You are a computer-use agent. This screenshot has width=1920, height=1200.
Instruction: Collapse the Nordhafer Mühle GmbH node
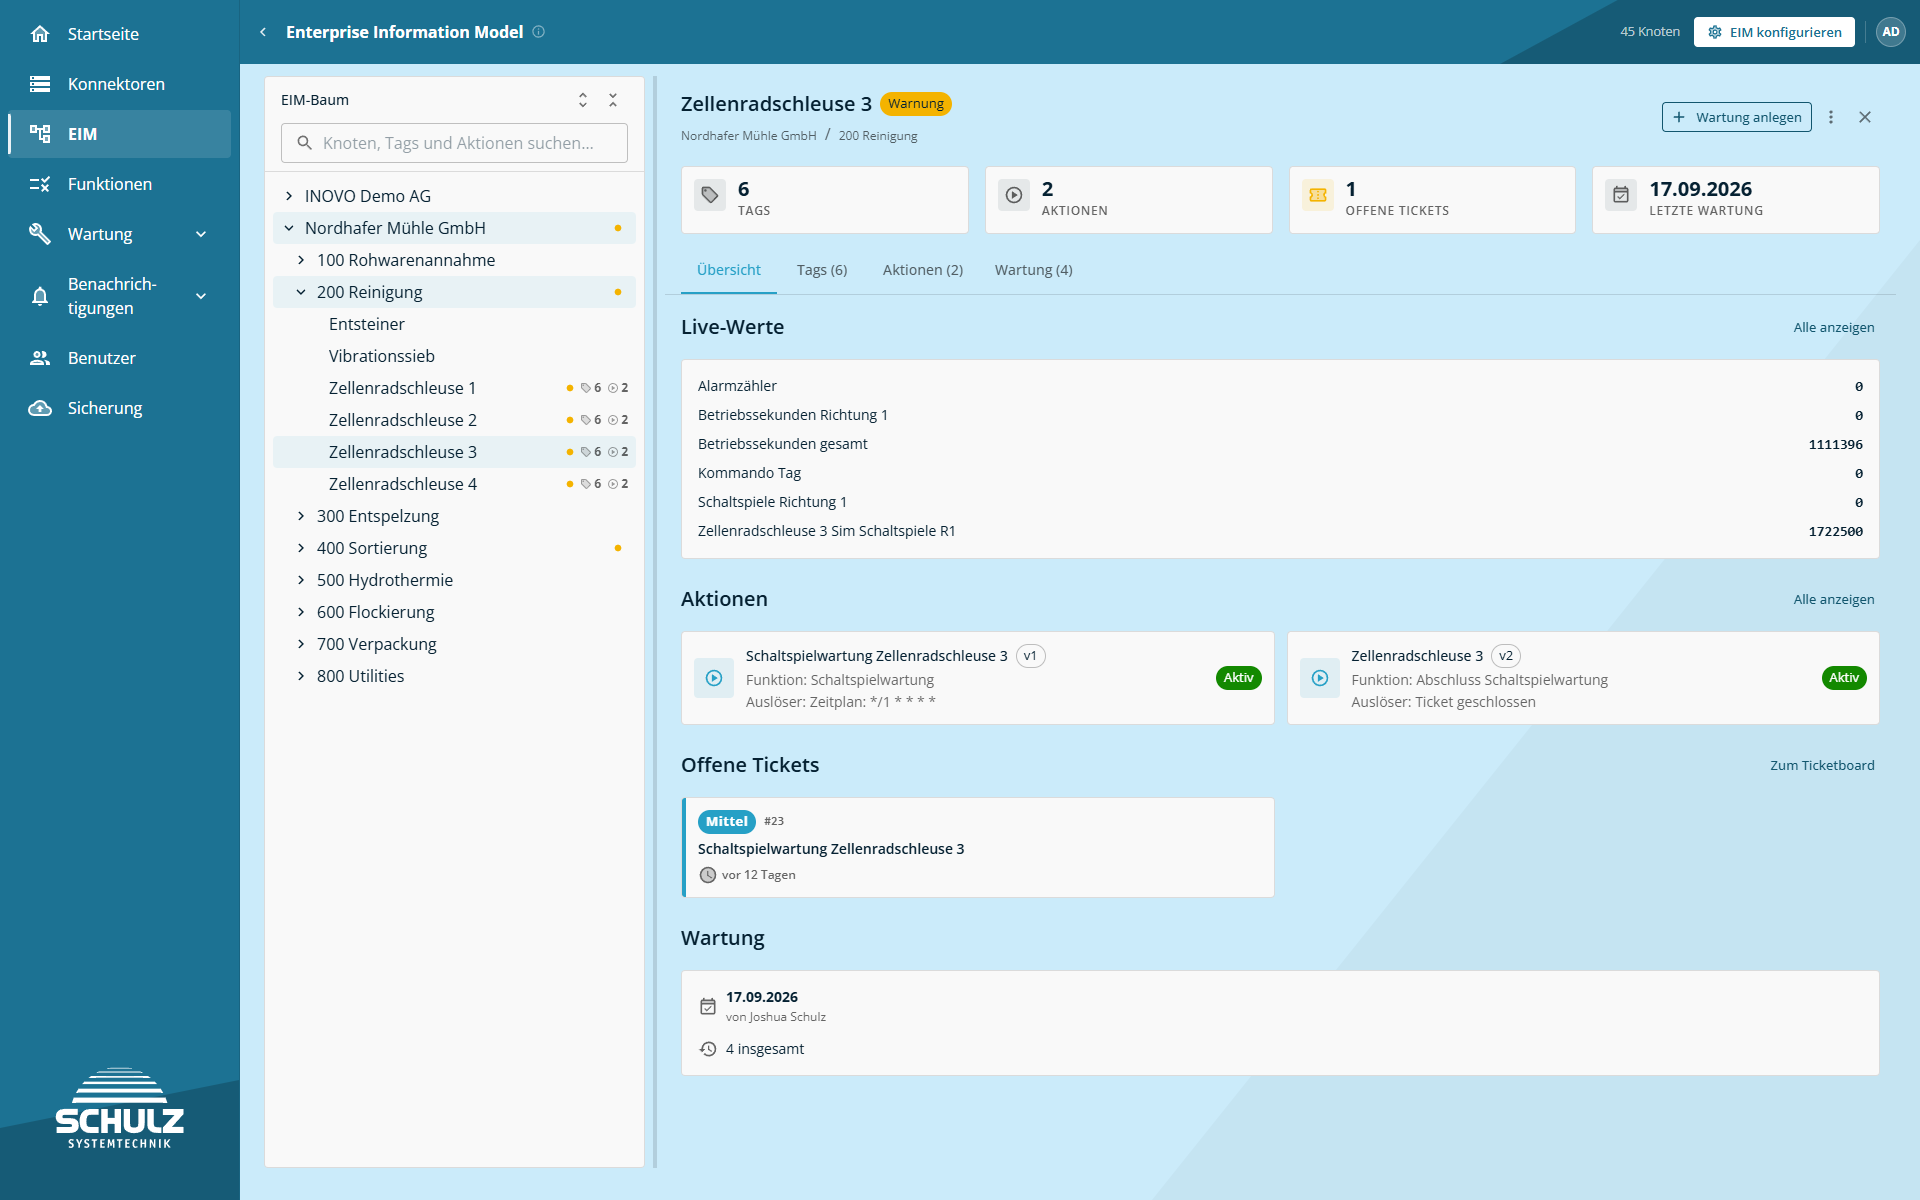point(289,228)
